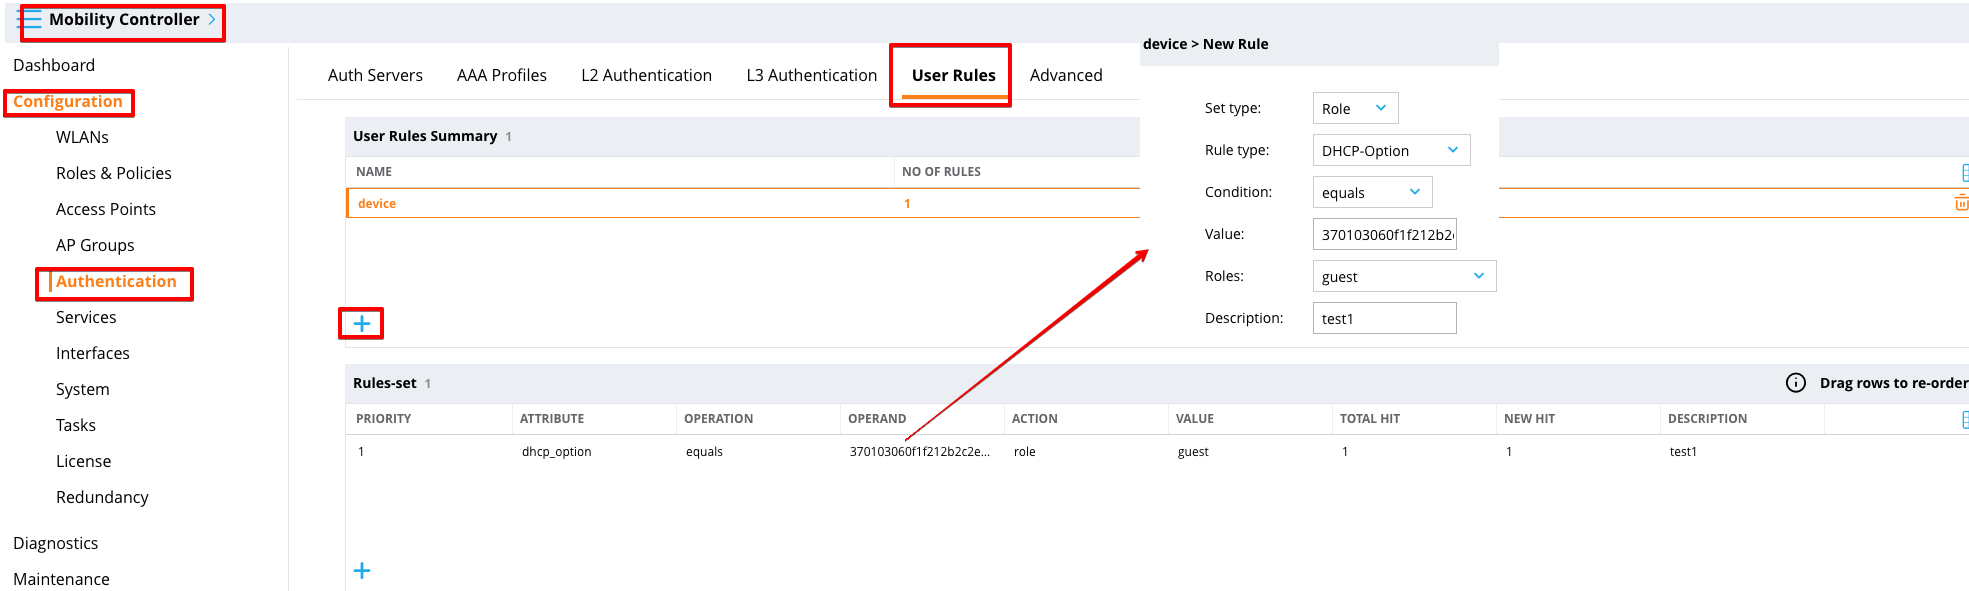Image resolution: width=1969 pixels, height=591 pixels.
Task: Click the NAME column header
Action: pos(374,172)
